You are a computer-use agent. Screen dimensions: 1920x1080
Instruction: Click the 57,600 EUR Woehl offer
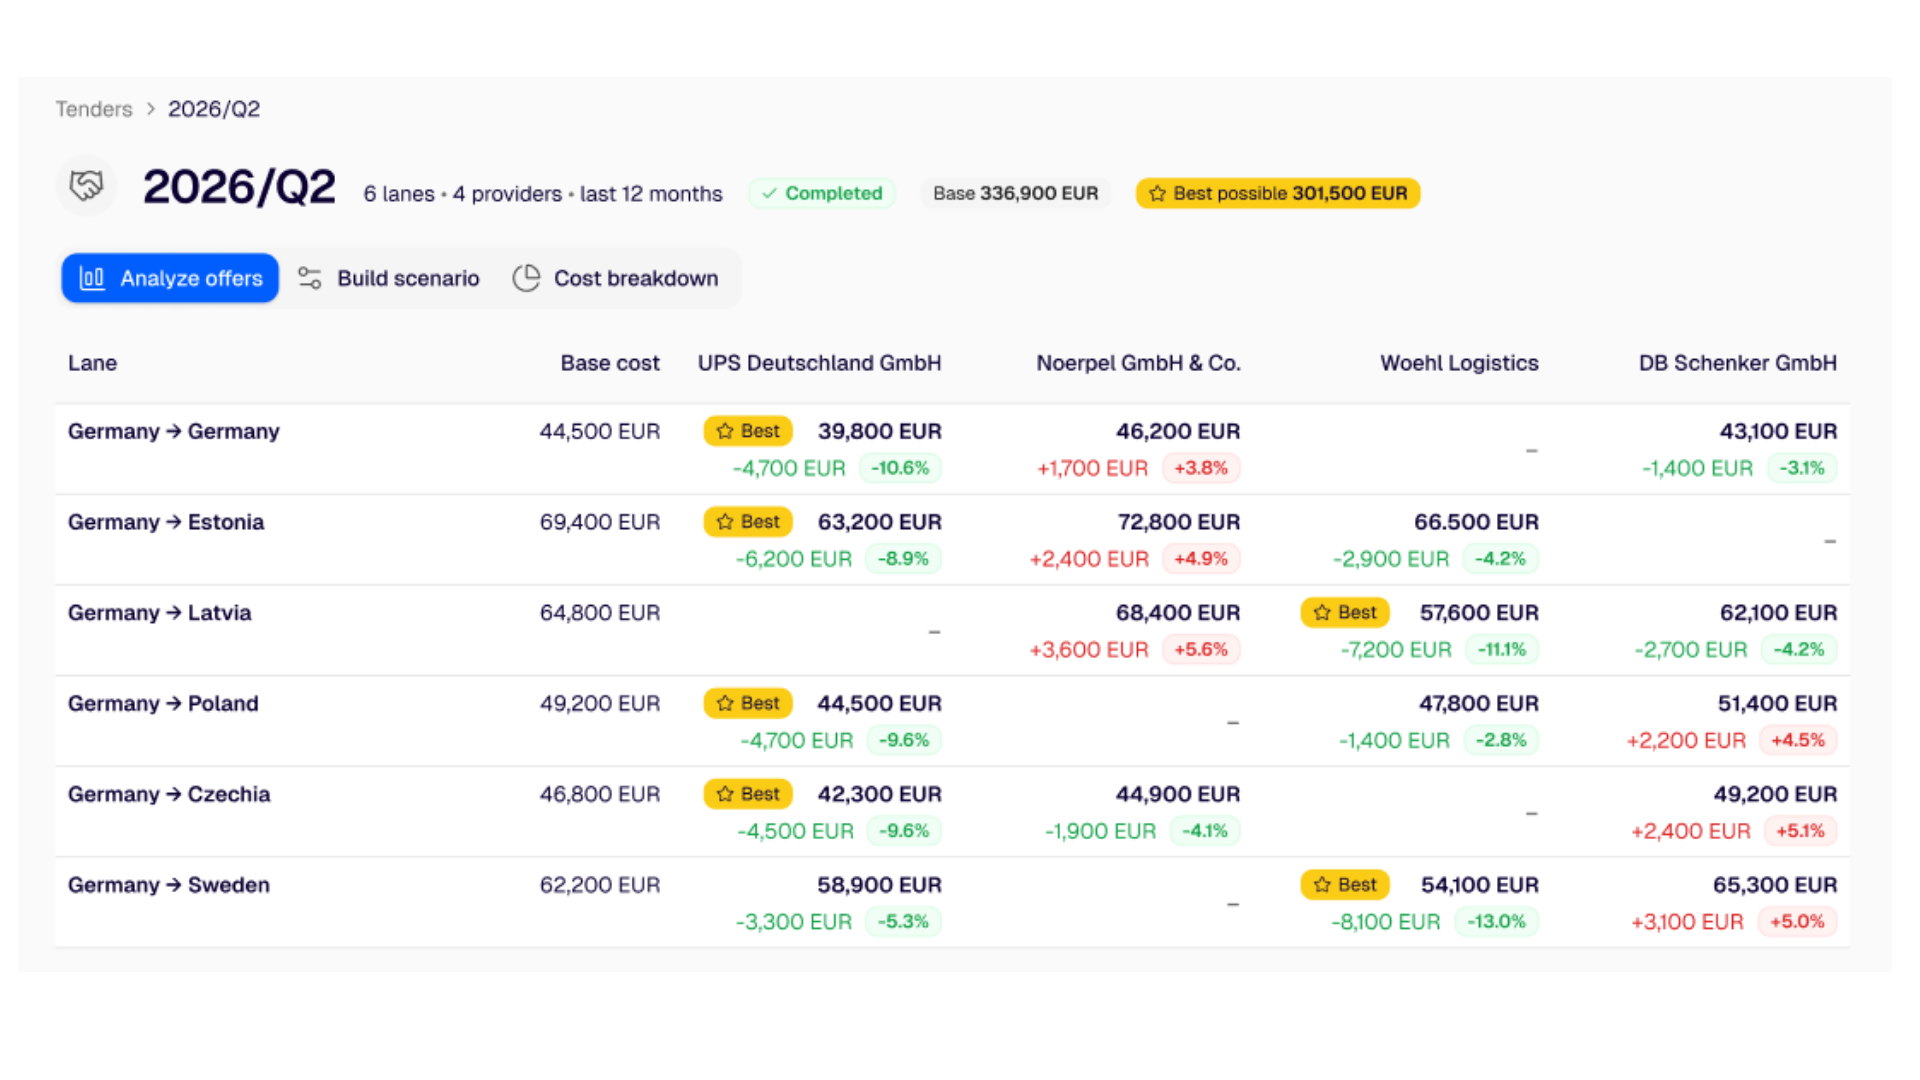pyautogui.click(x=1479, y=612)
